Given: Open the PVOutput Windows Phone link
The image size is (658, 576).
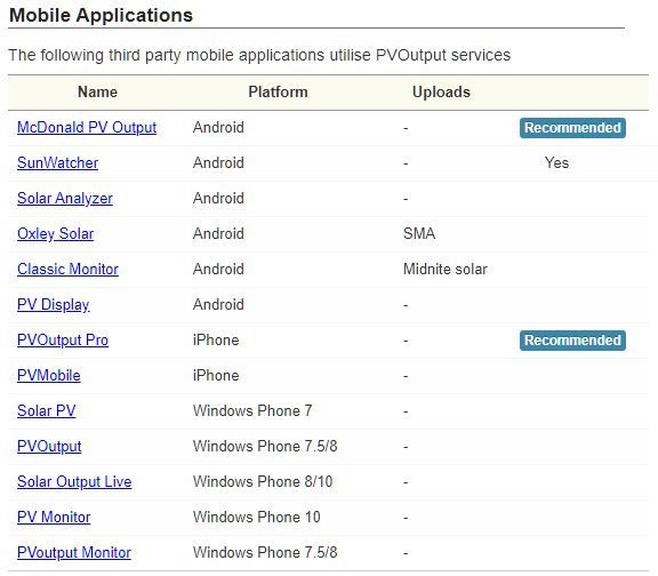Looking at the screenshot, I should tap(49, 446).
